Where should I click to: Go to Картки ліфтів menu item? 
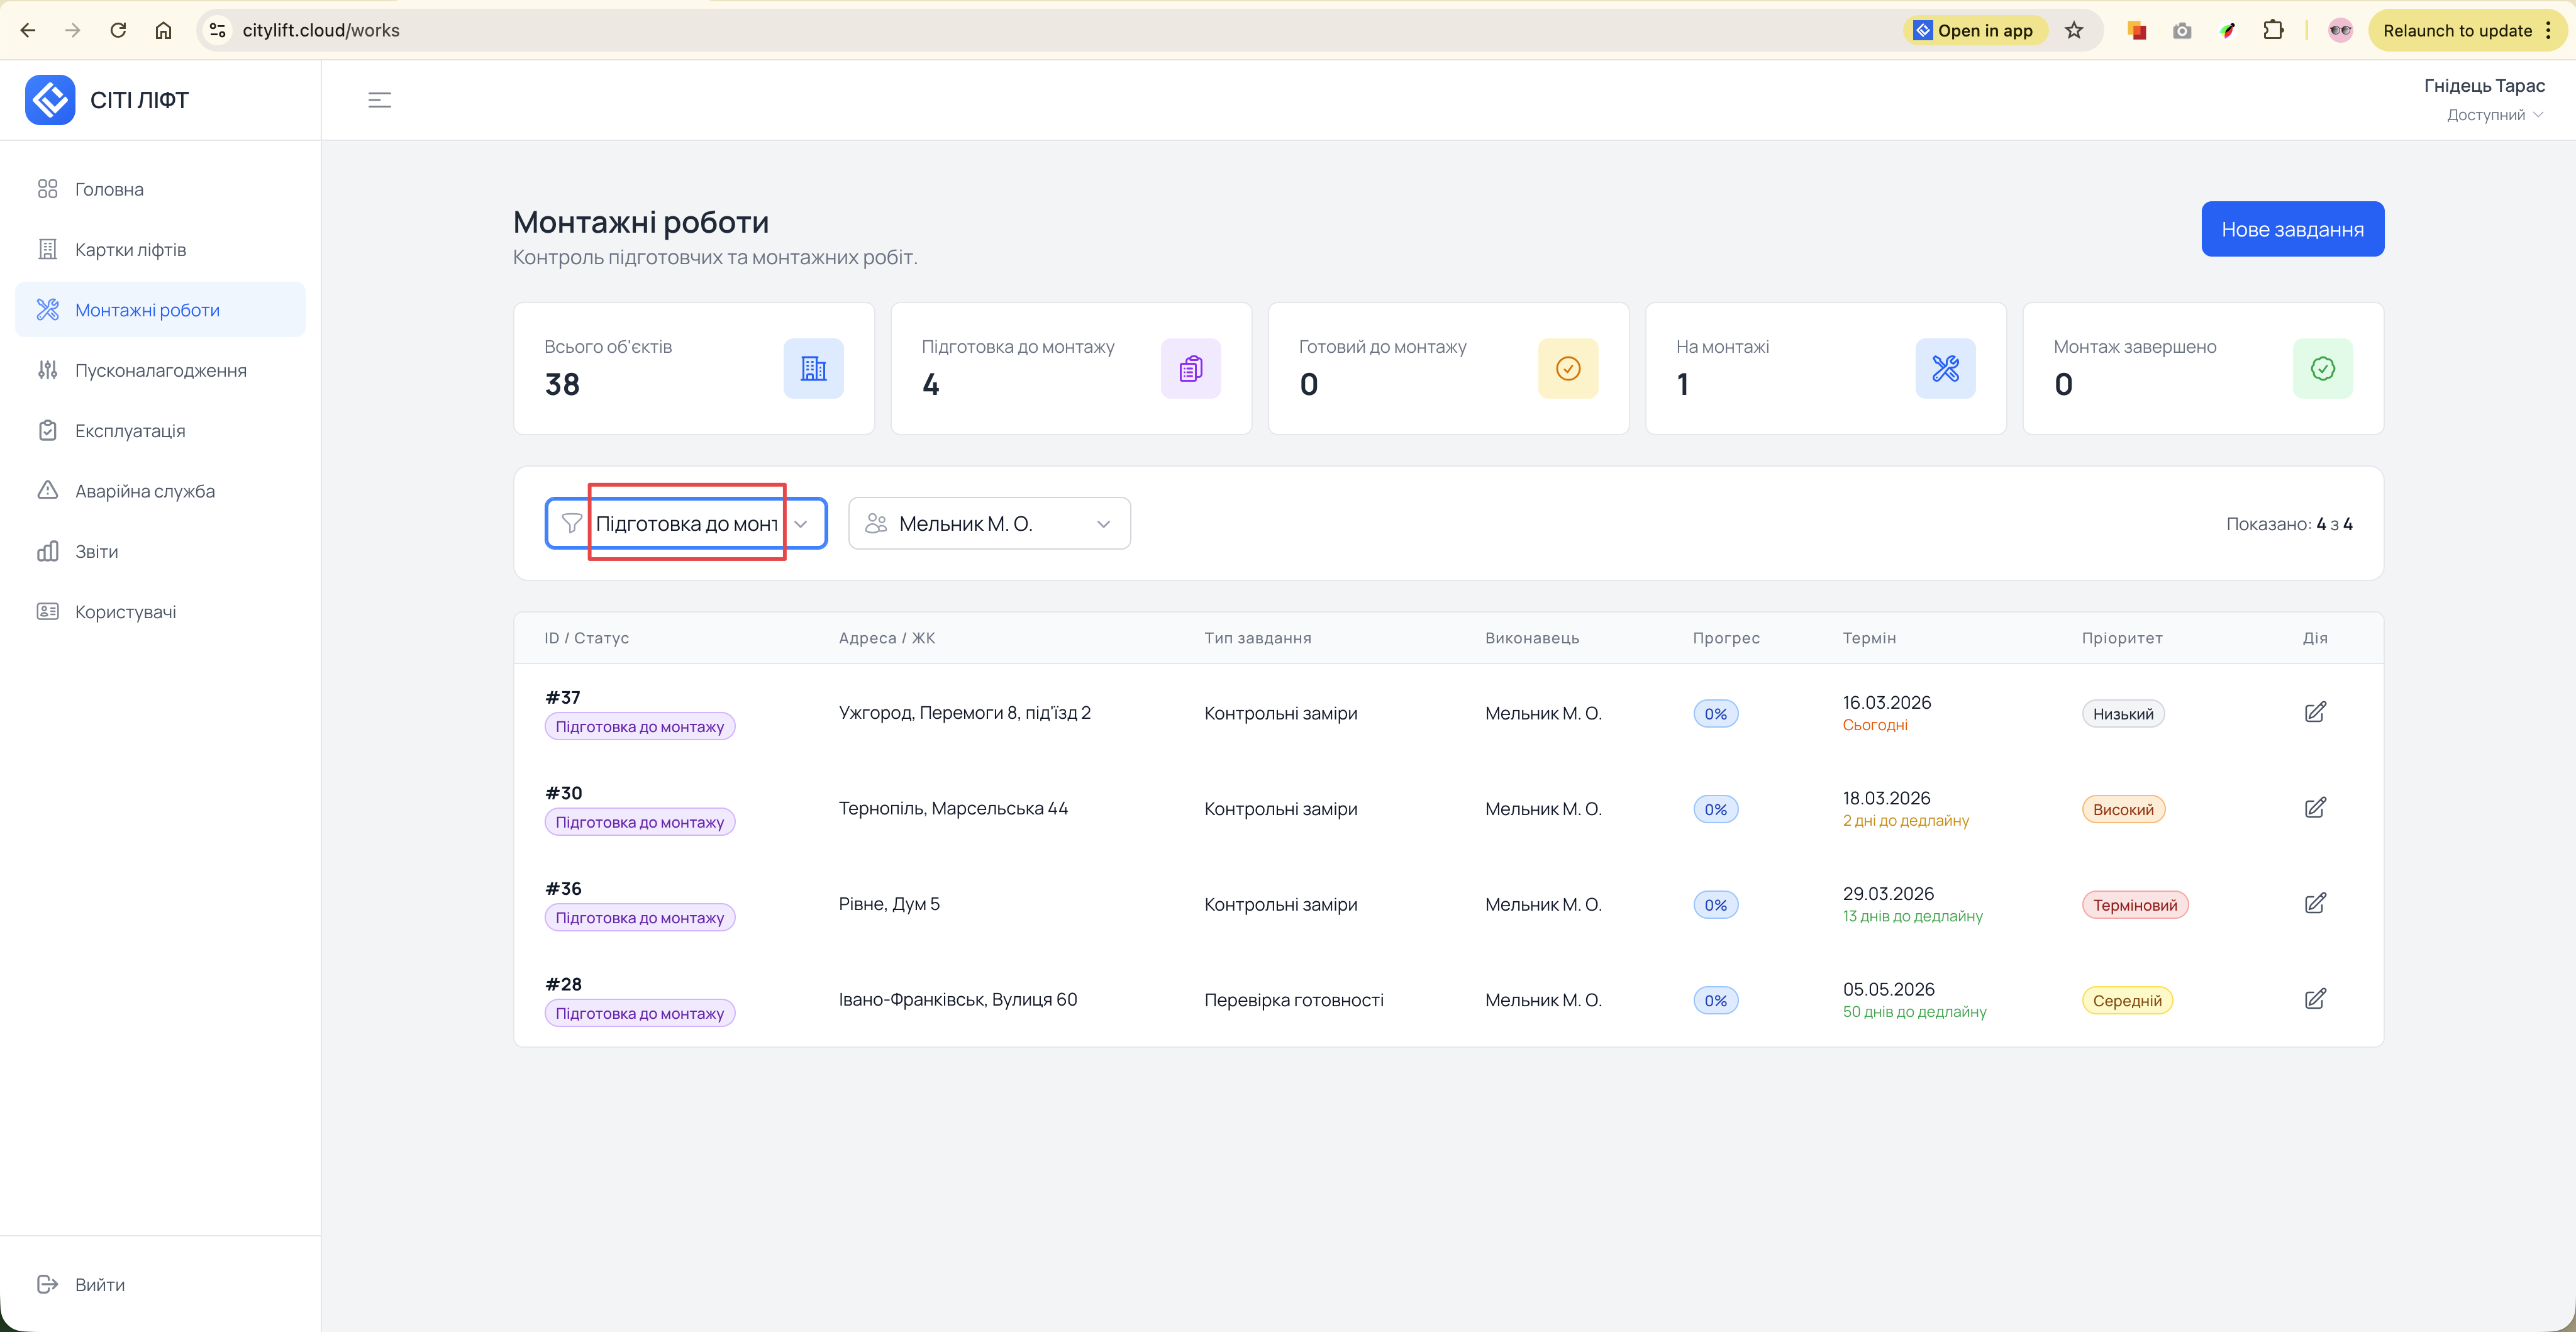point(130,250)
